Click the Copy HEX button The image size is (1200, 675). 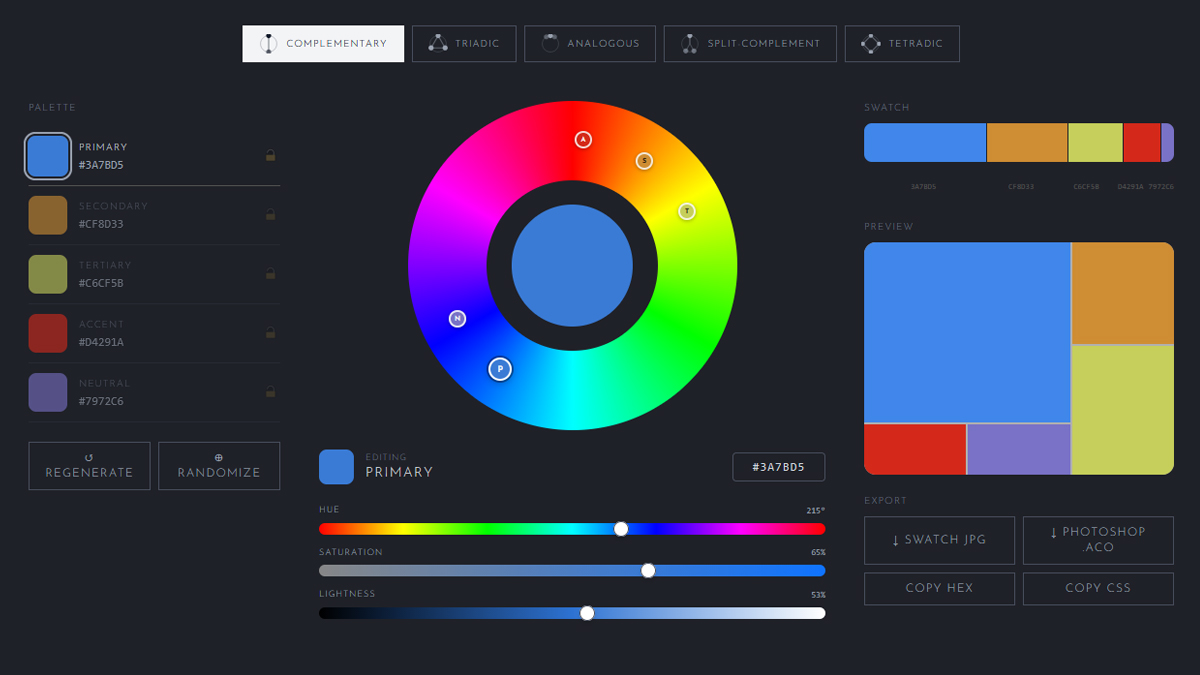click(939, 588)
